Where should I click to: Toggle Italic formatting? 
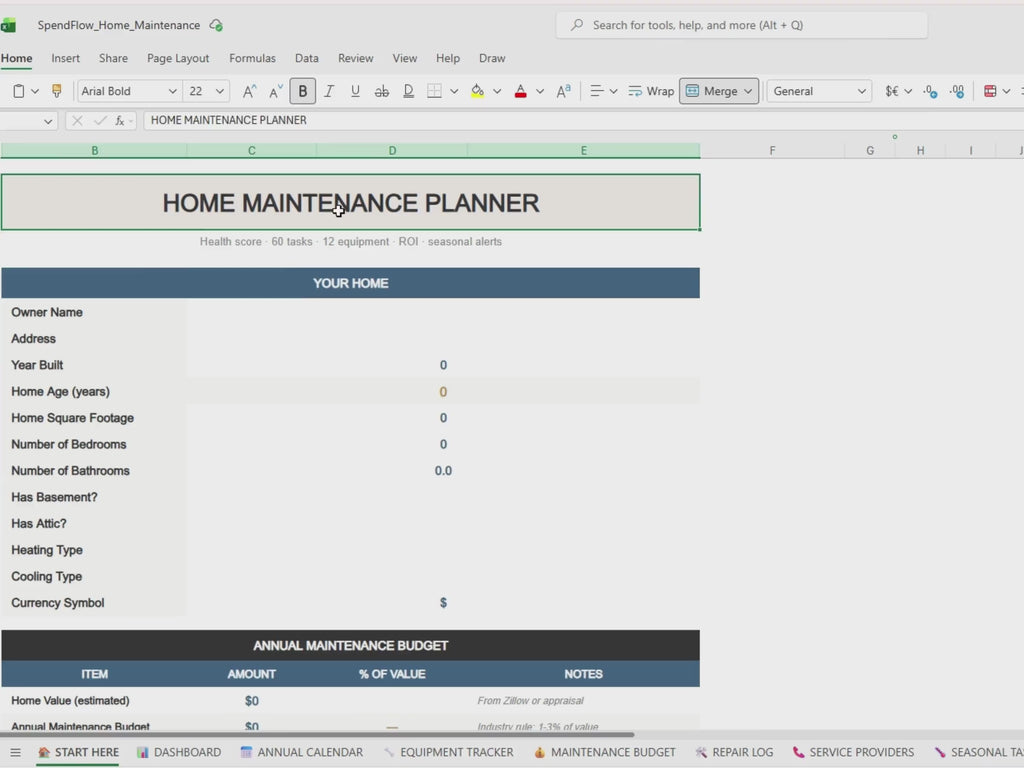(329, 91)
